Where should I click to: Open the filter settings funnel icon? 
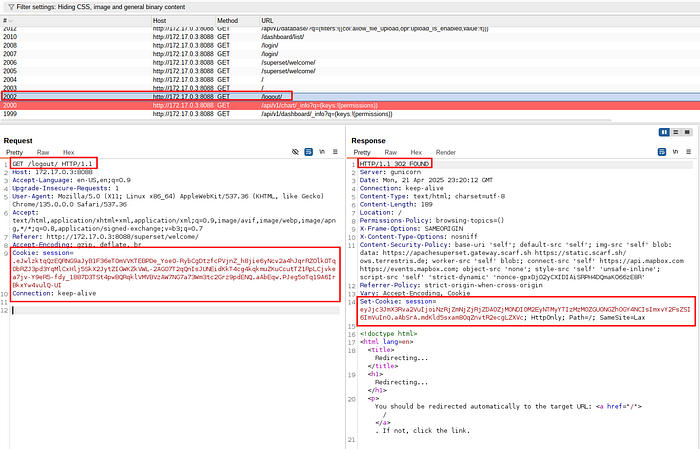click(x=11, y=7)
